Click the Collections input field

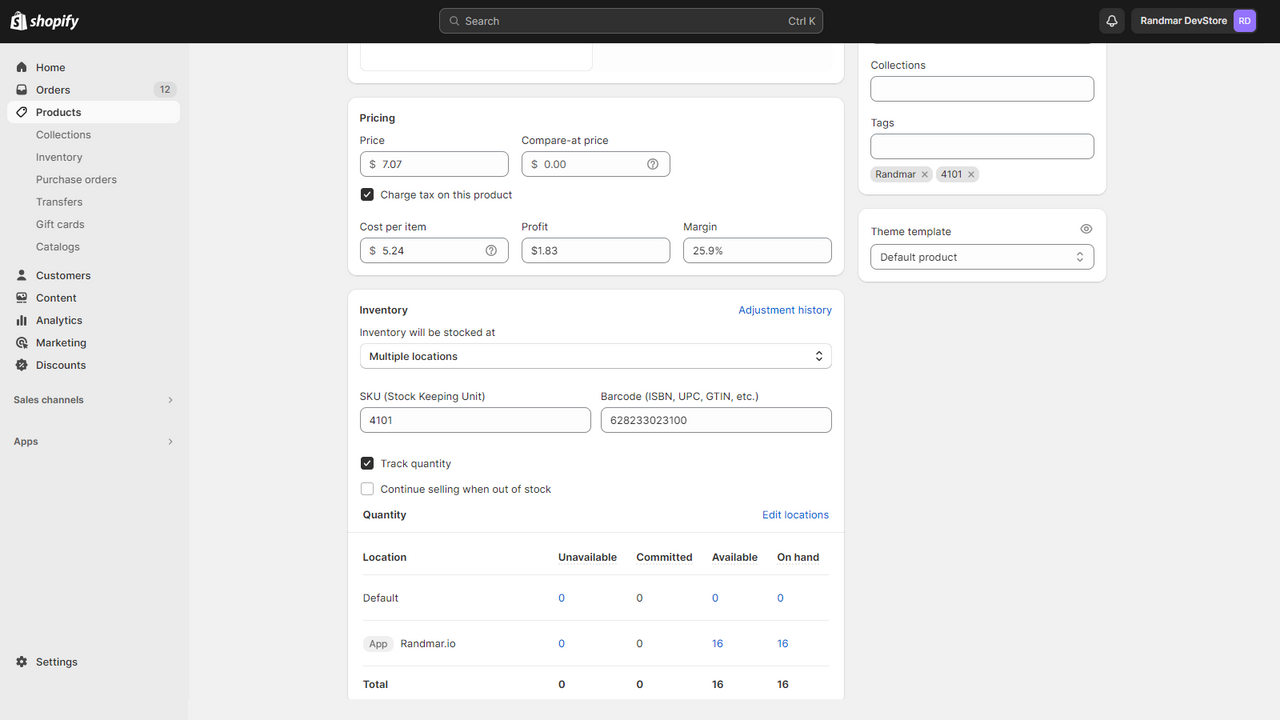point(982,89)
